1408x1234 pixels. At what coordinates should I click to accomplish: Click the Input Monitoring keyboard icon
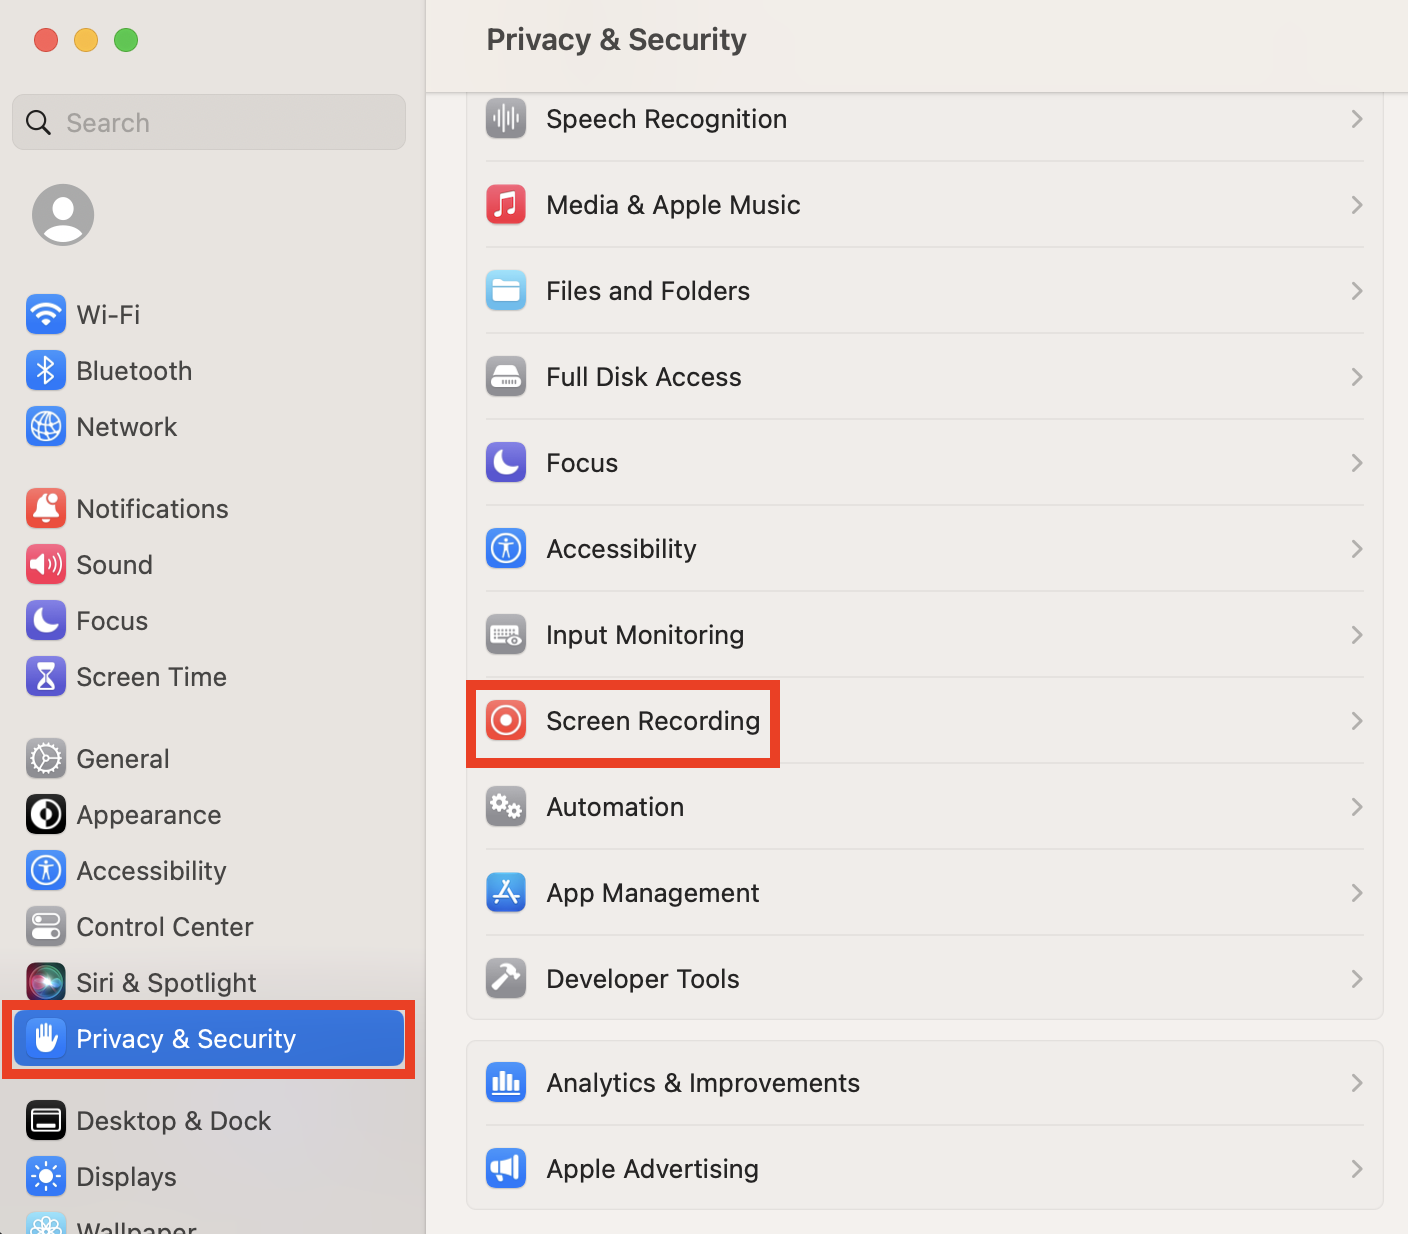point(506,635)
